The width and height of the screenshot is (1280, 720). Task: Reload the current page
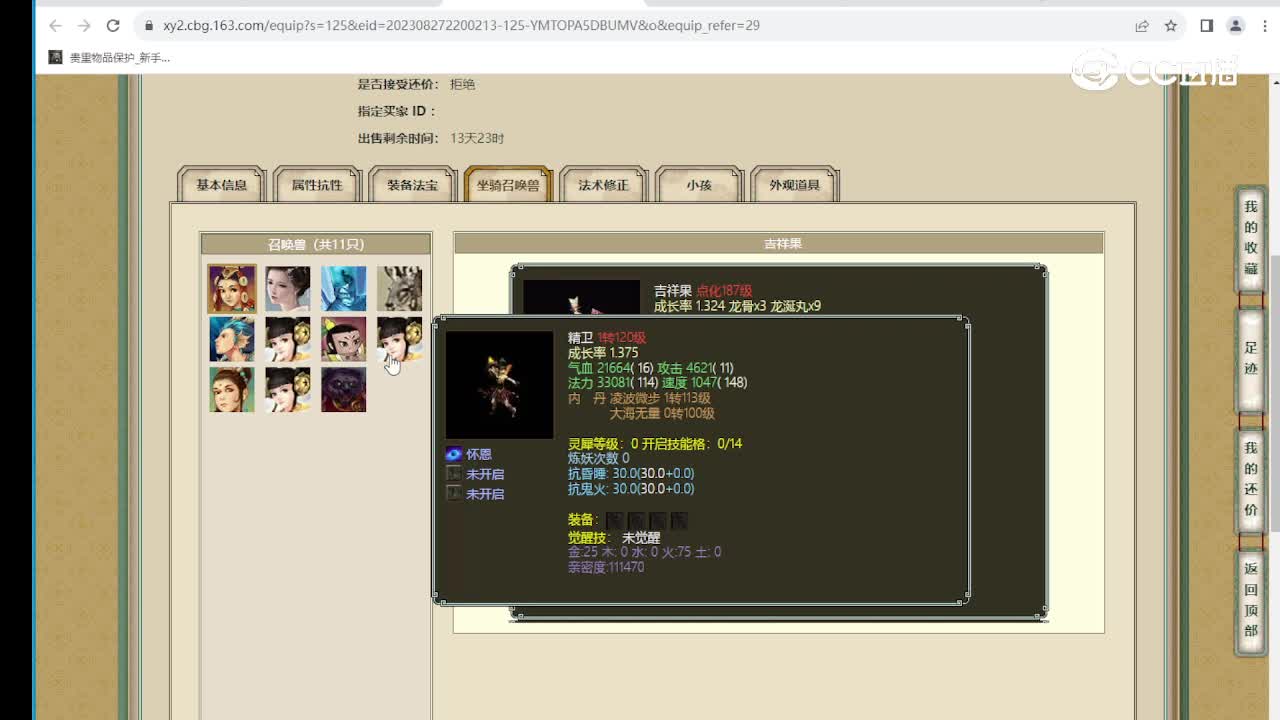pyautogui.click(x=113, y=26)
